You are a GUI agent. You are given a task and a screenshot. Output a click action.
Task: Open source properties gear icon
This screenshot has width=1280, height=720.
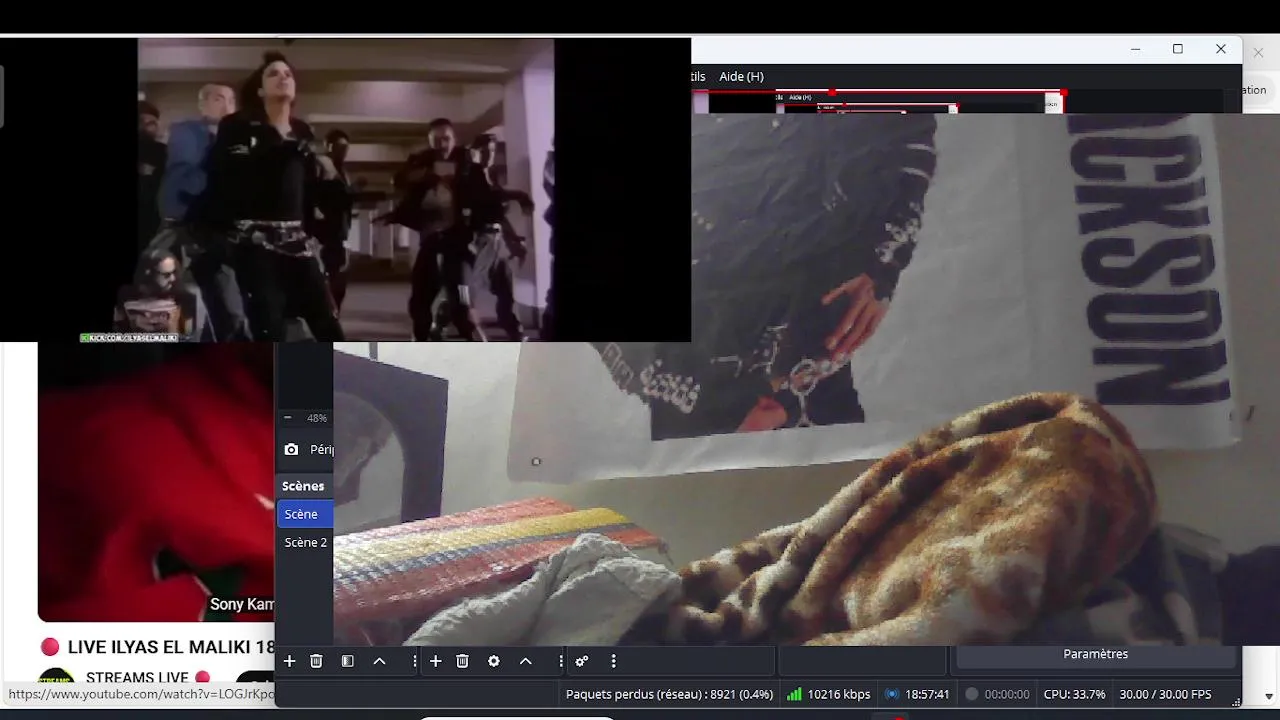493,661
